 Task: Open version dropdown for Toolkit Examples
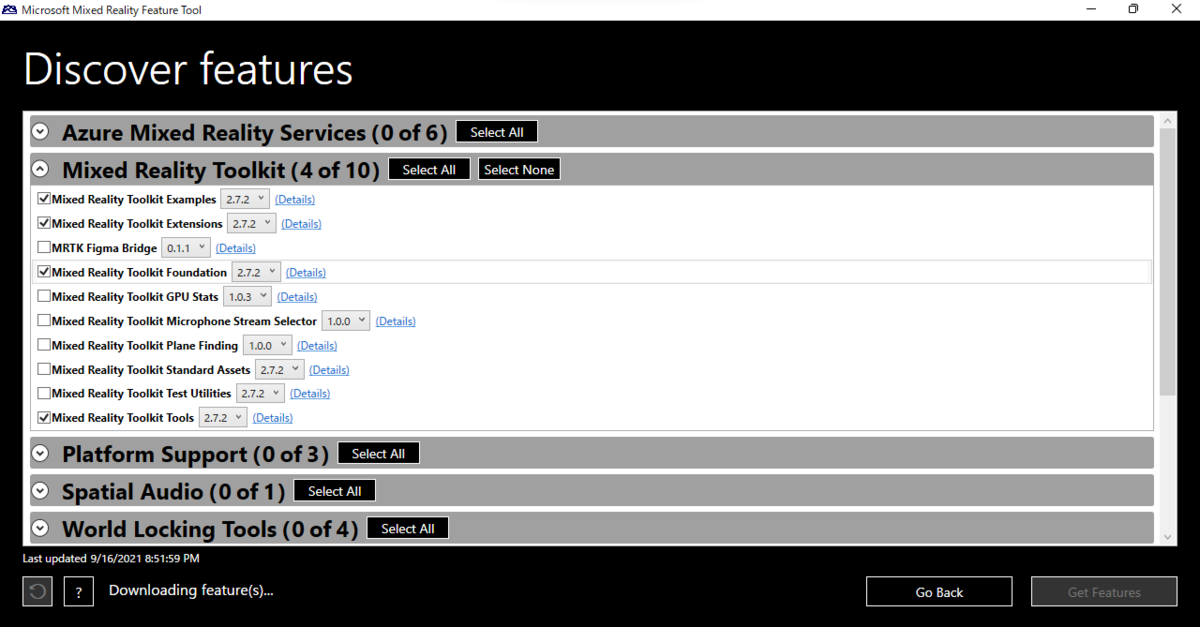click(245, 199)
